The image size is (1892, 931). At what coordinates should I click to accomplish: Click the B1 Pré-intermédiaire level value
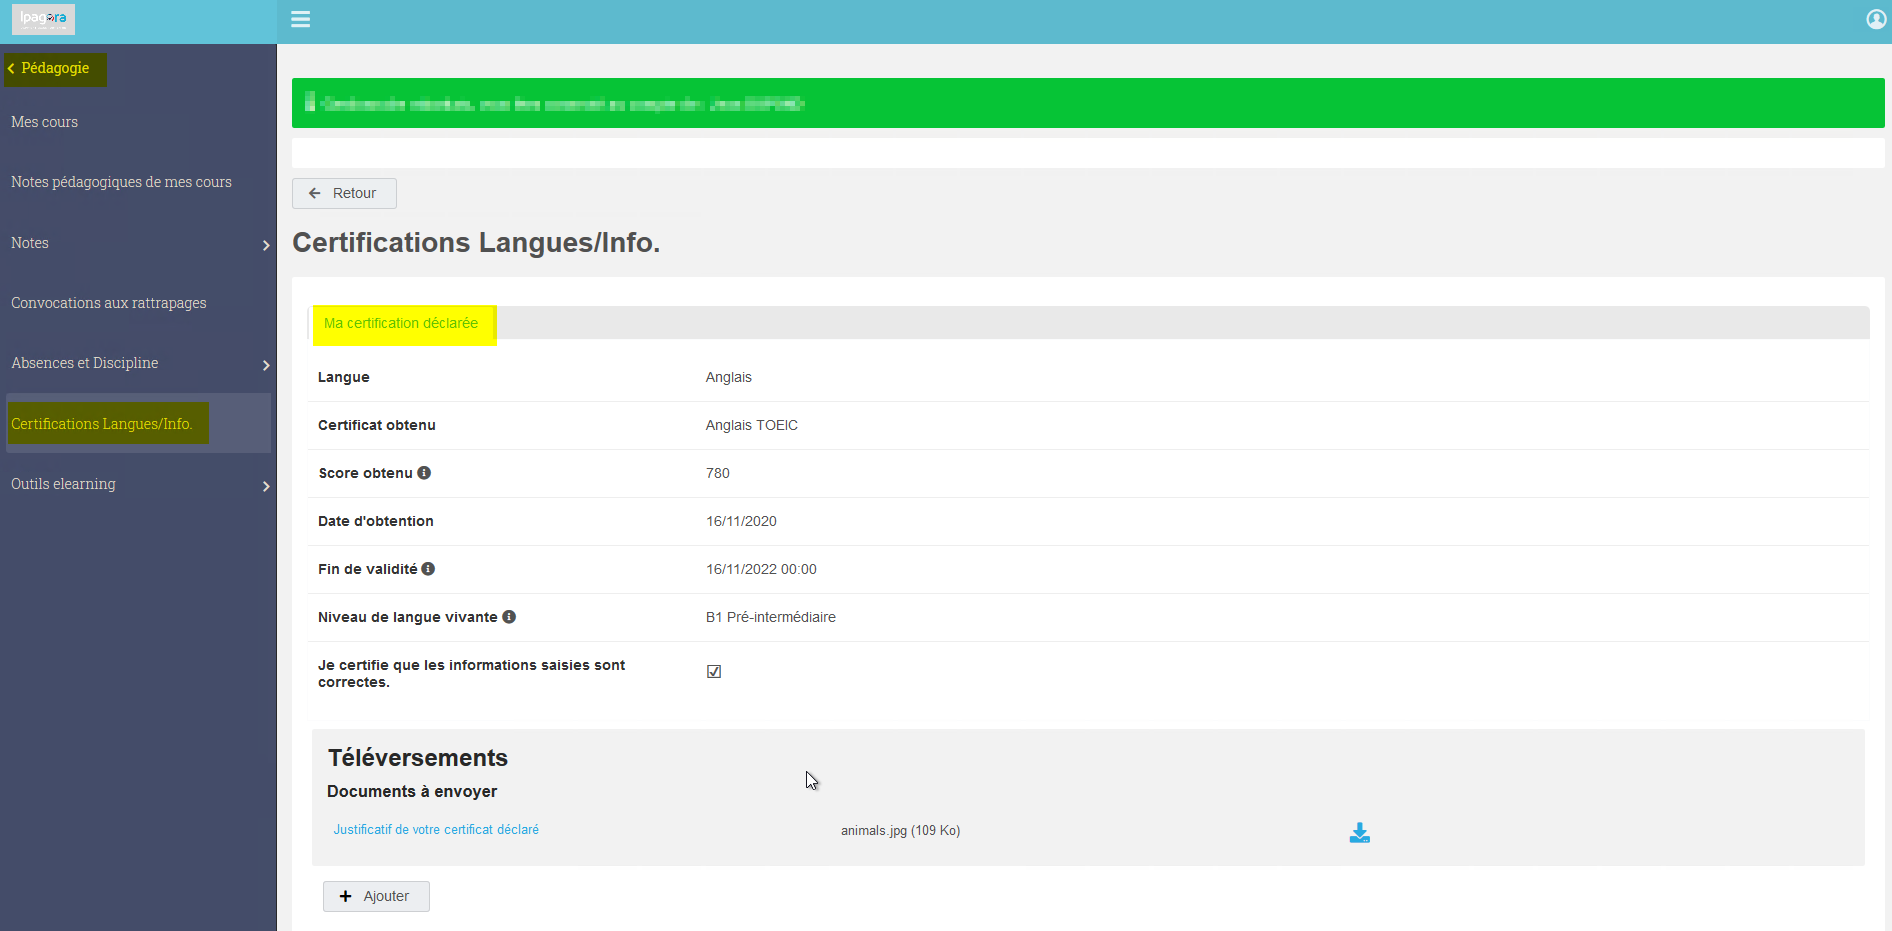coord(771,617)
